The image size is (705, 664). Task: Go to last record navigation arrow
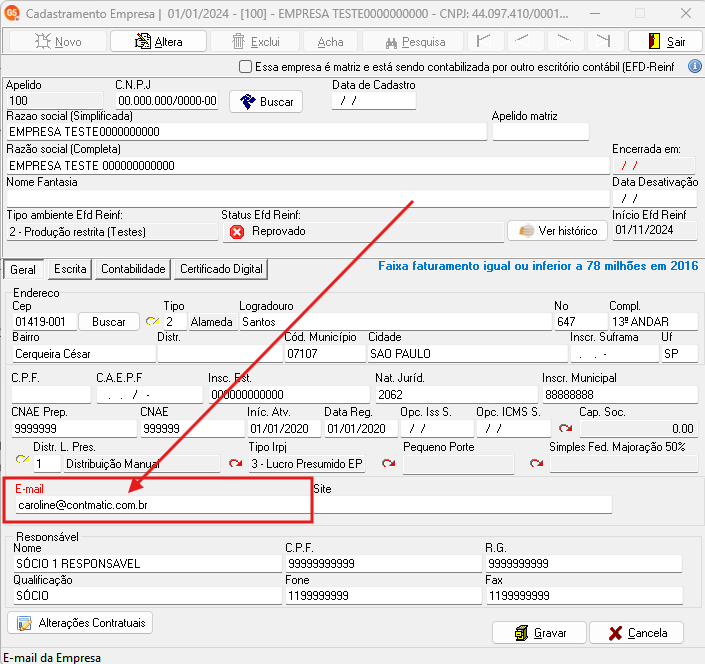pos(604,42)
